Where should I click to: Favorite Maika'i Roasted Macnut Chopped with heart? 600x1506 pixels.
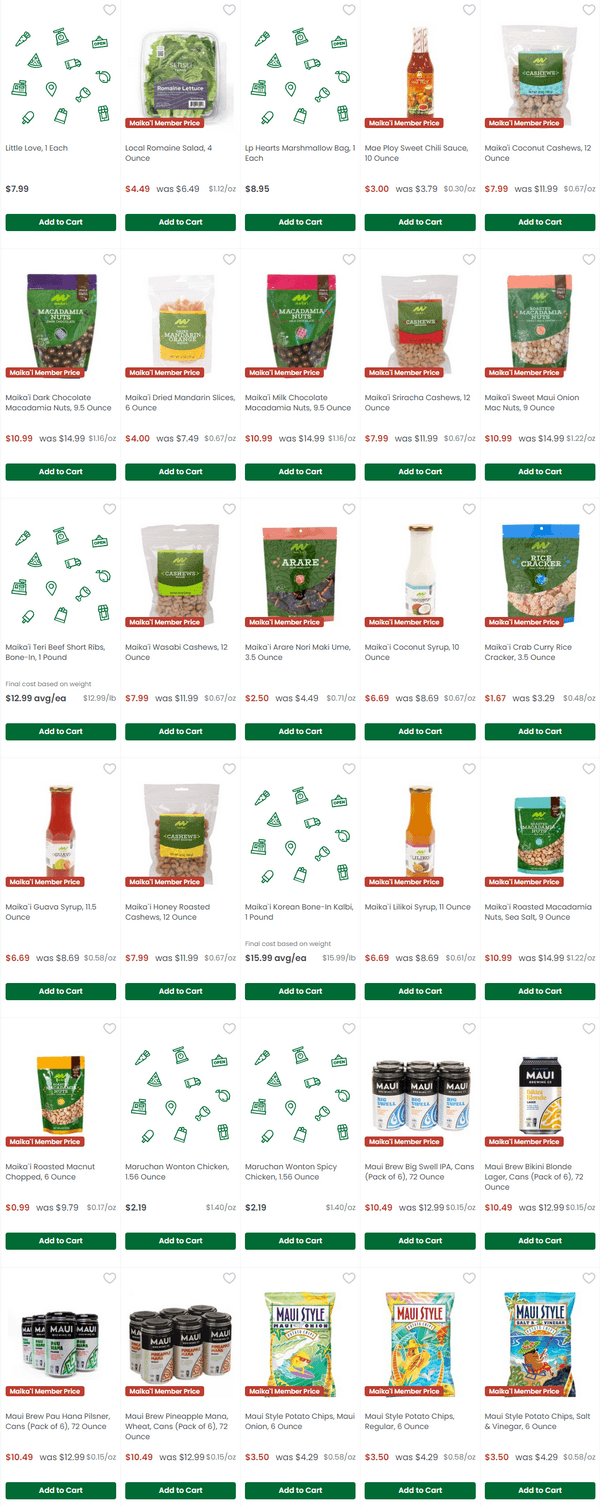(109, 1029)
